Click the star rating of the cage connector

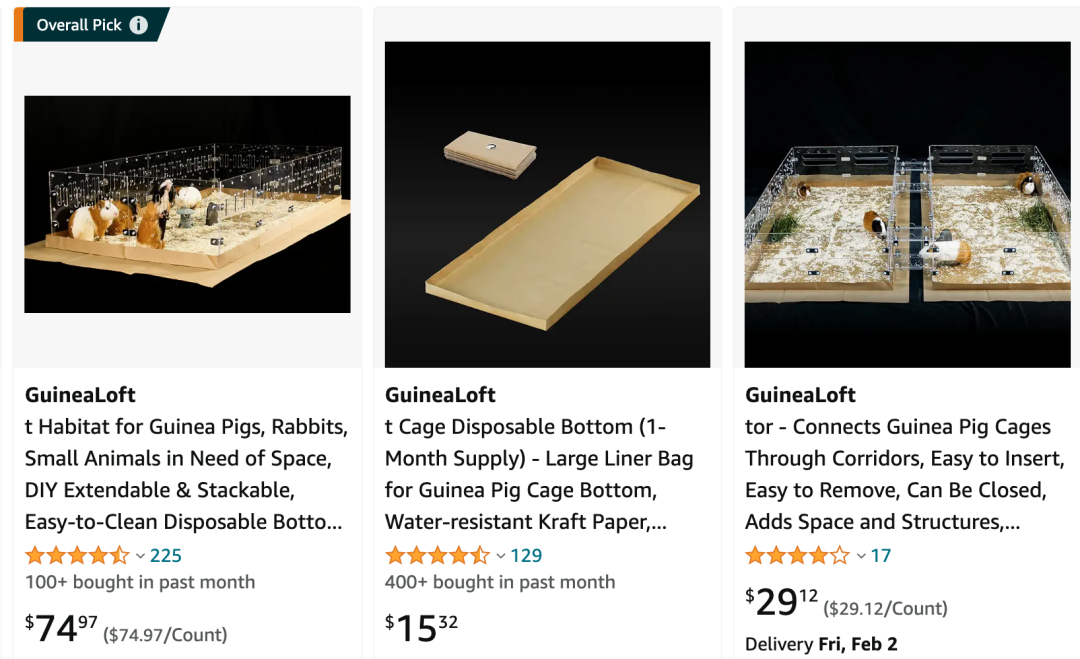click(x=798, y=555)
